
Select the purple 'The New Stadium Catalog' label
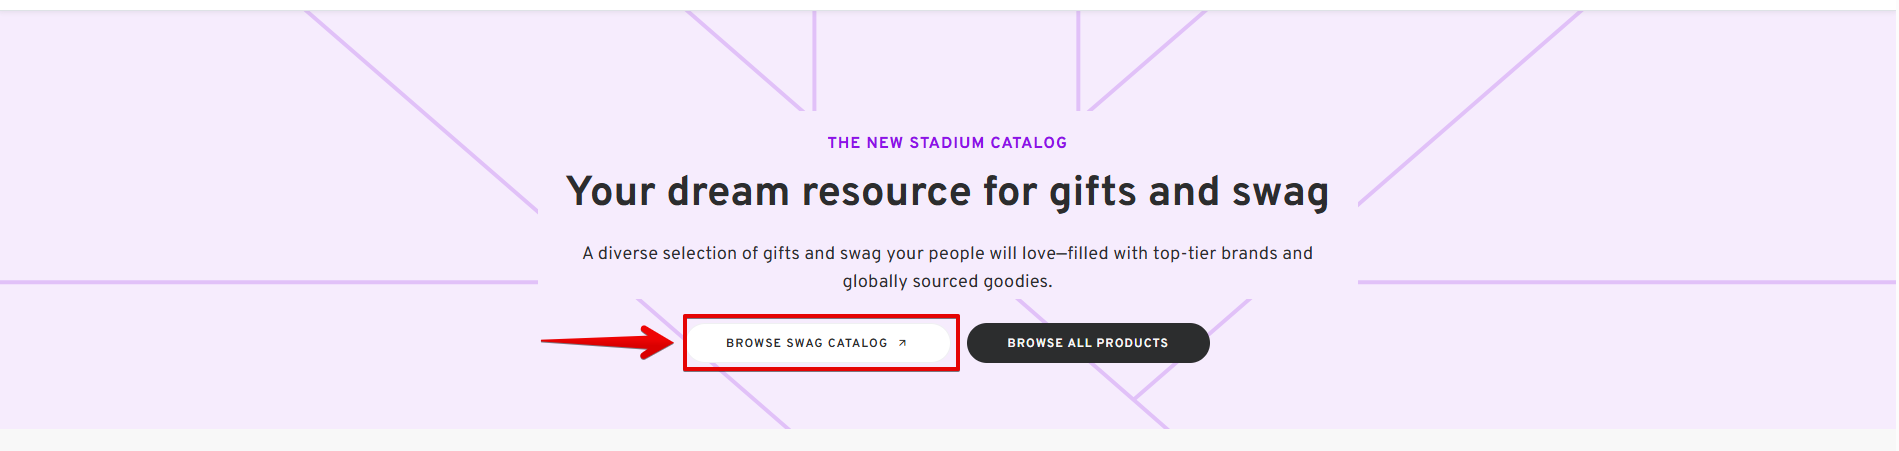click(x=947, y=143)
